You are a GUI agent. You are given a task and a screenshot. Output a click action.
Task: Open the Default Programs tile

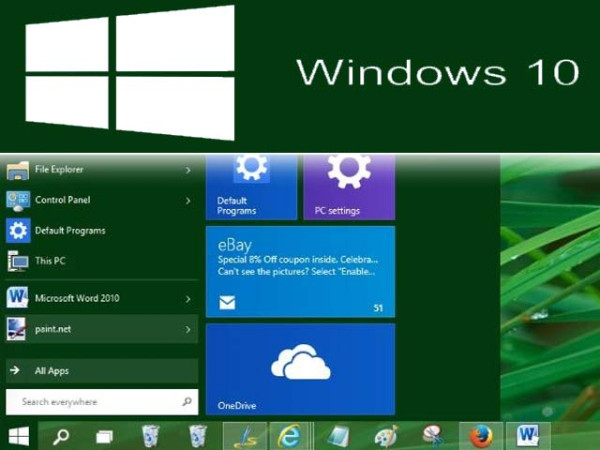point(251,187)
